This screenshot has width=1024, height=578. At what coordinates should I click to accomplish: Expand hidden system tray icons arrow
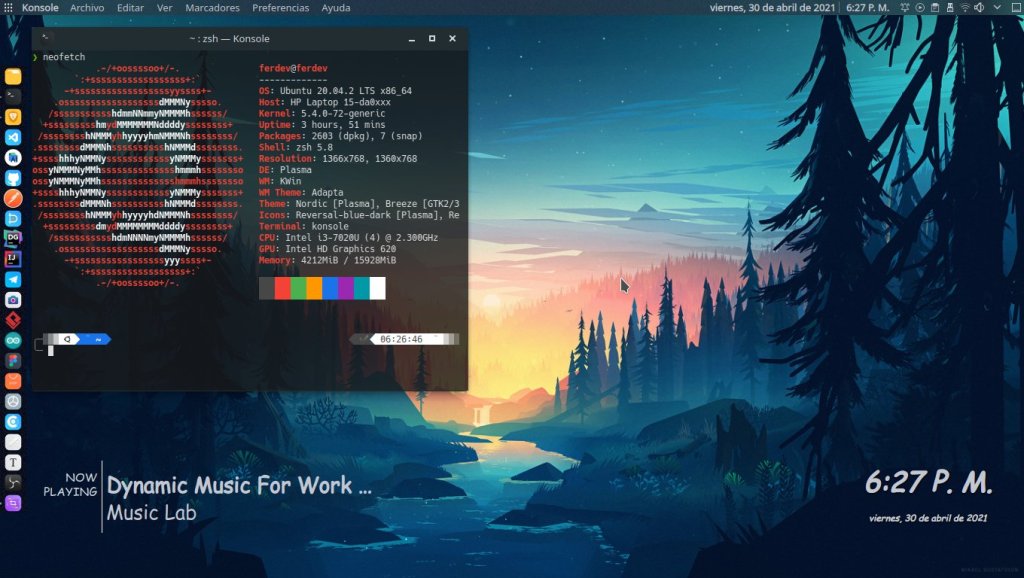pos(996,8)
